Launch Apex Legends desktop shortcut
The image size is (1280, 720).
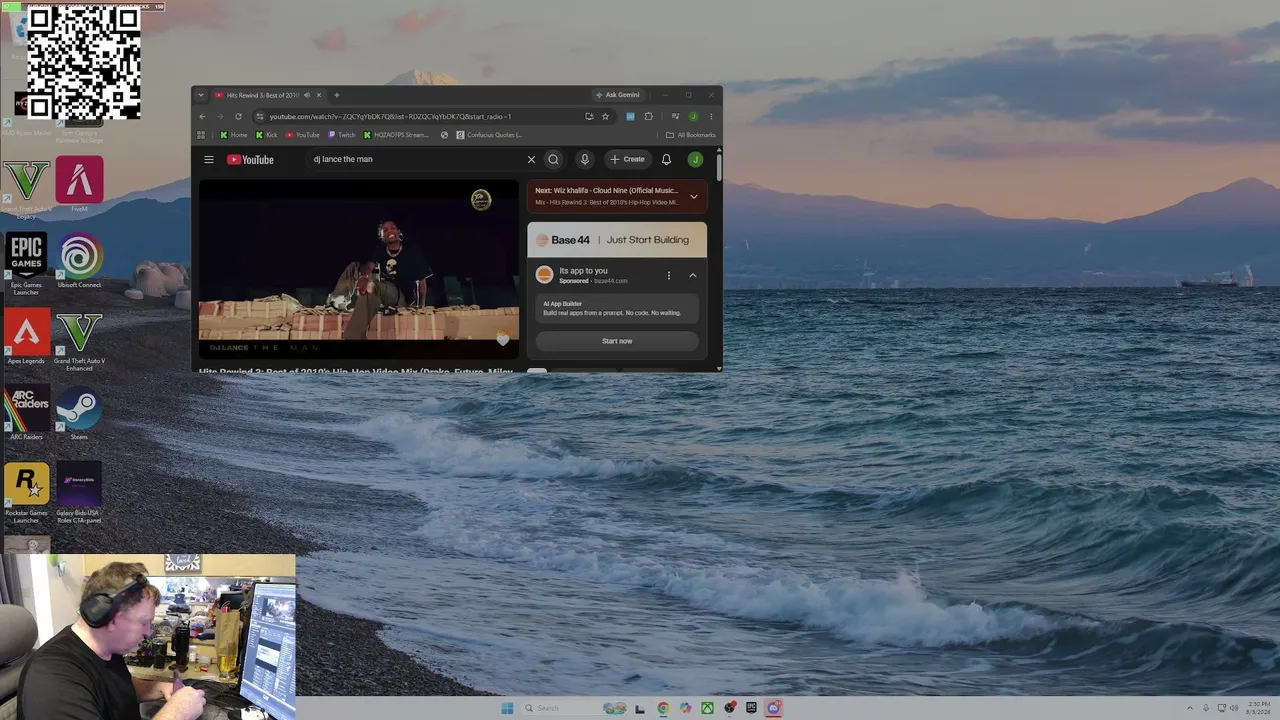(x=26, y=336)
